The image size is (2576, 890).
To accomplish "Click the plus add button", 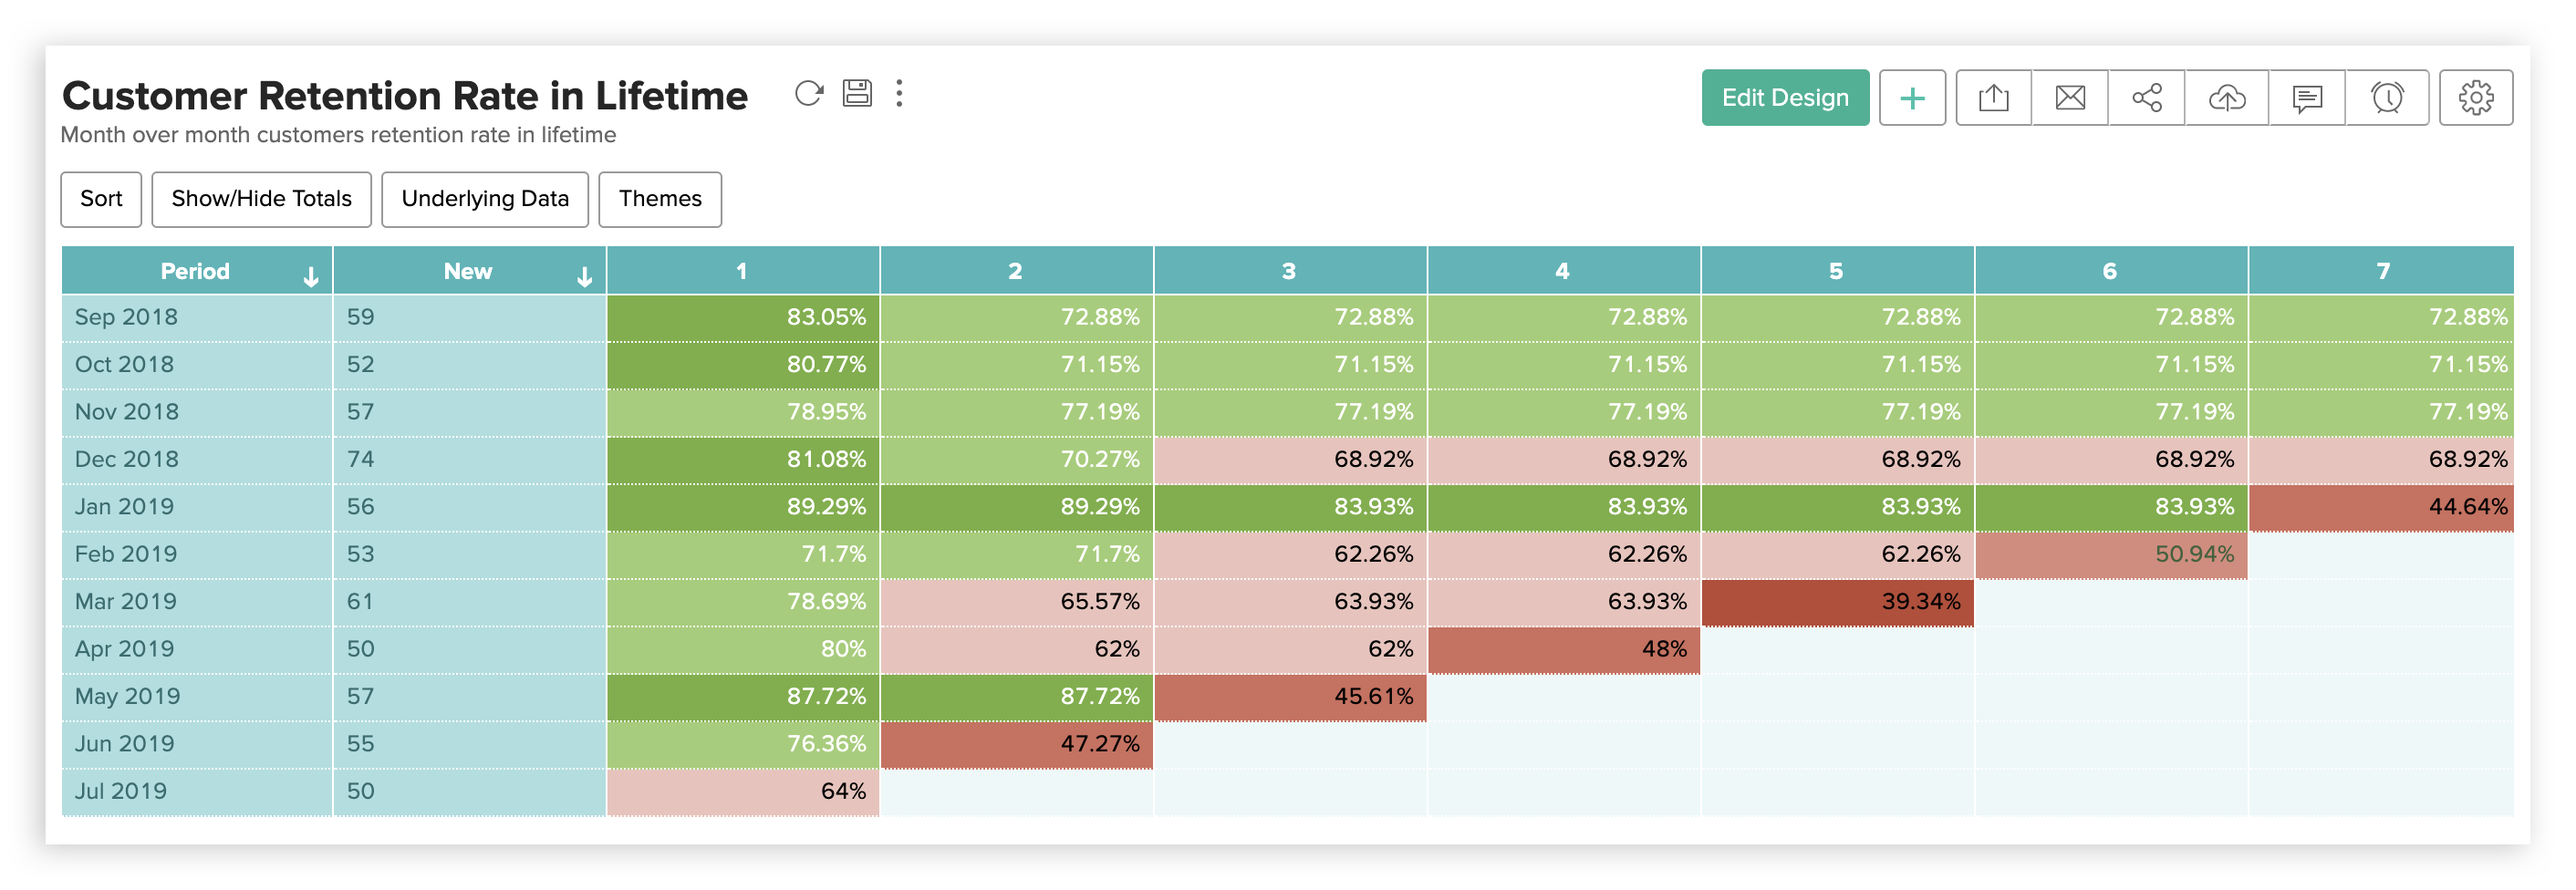I will (1912, 98).
